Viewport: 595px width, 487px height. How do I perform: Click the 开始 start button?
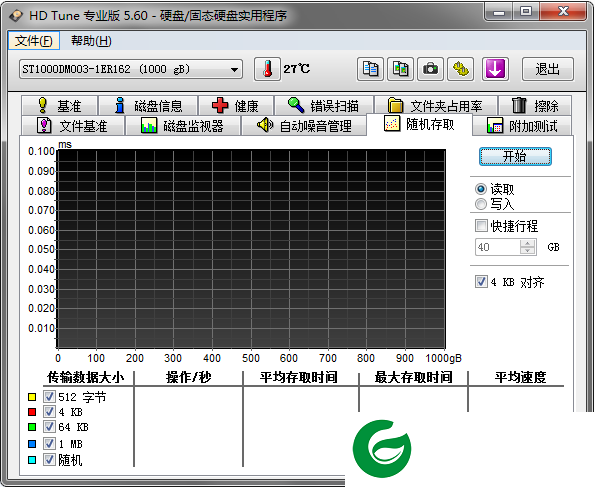(515, 156)
